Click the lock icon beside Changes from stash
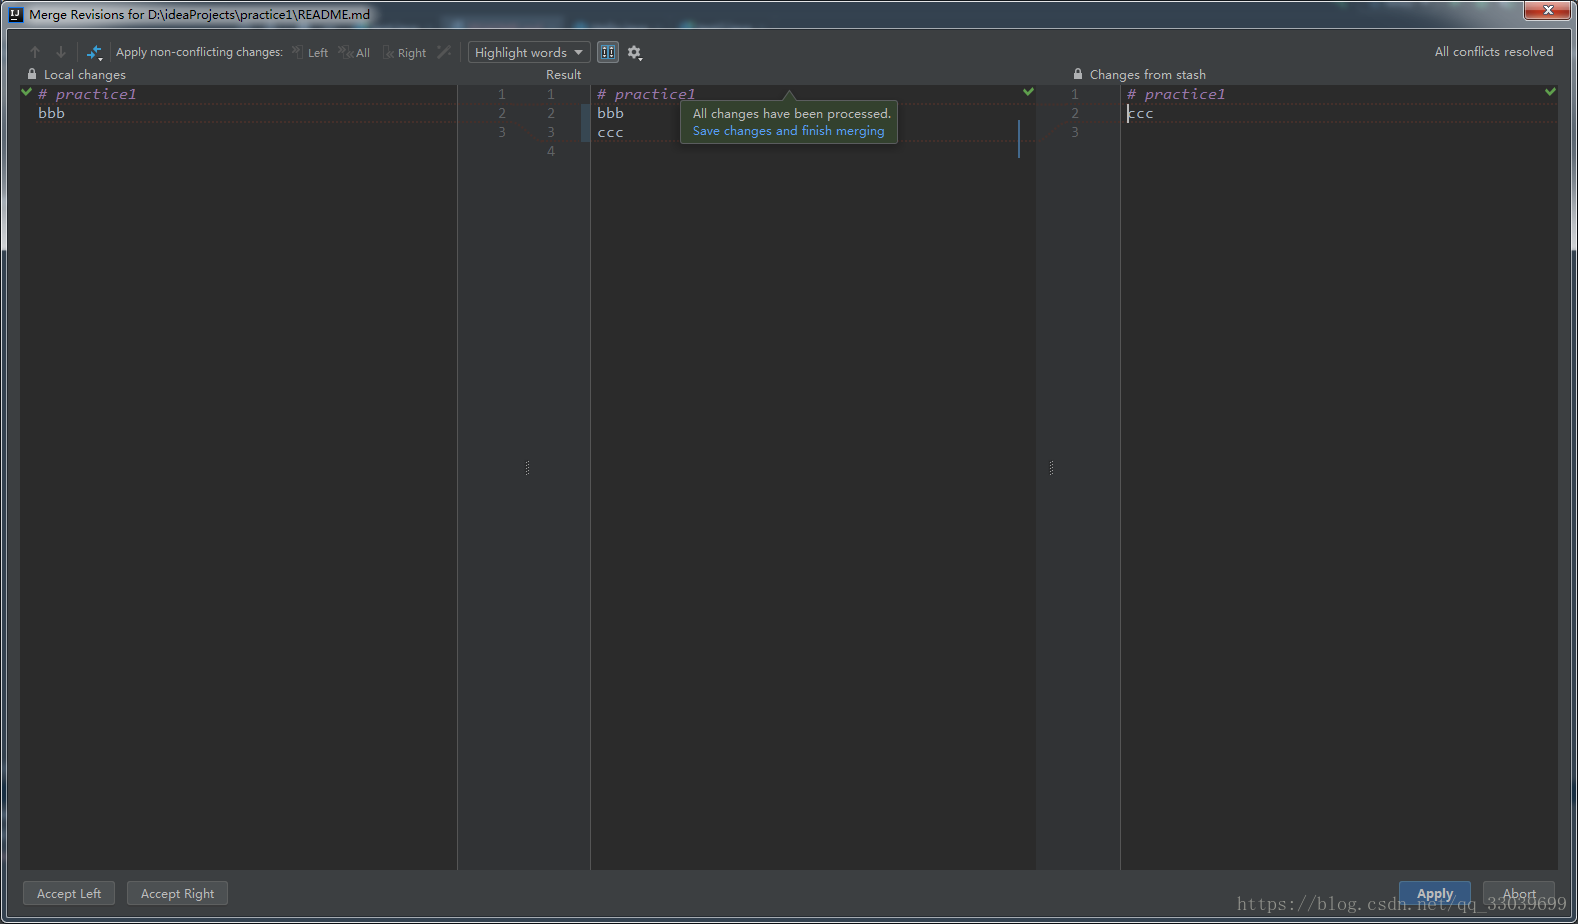Viewport: 1578px width, 924px height. click(x=1078, y=74)
